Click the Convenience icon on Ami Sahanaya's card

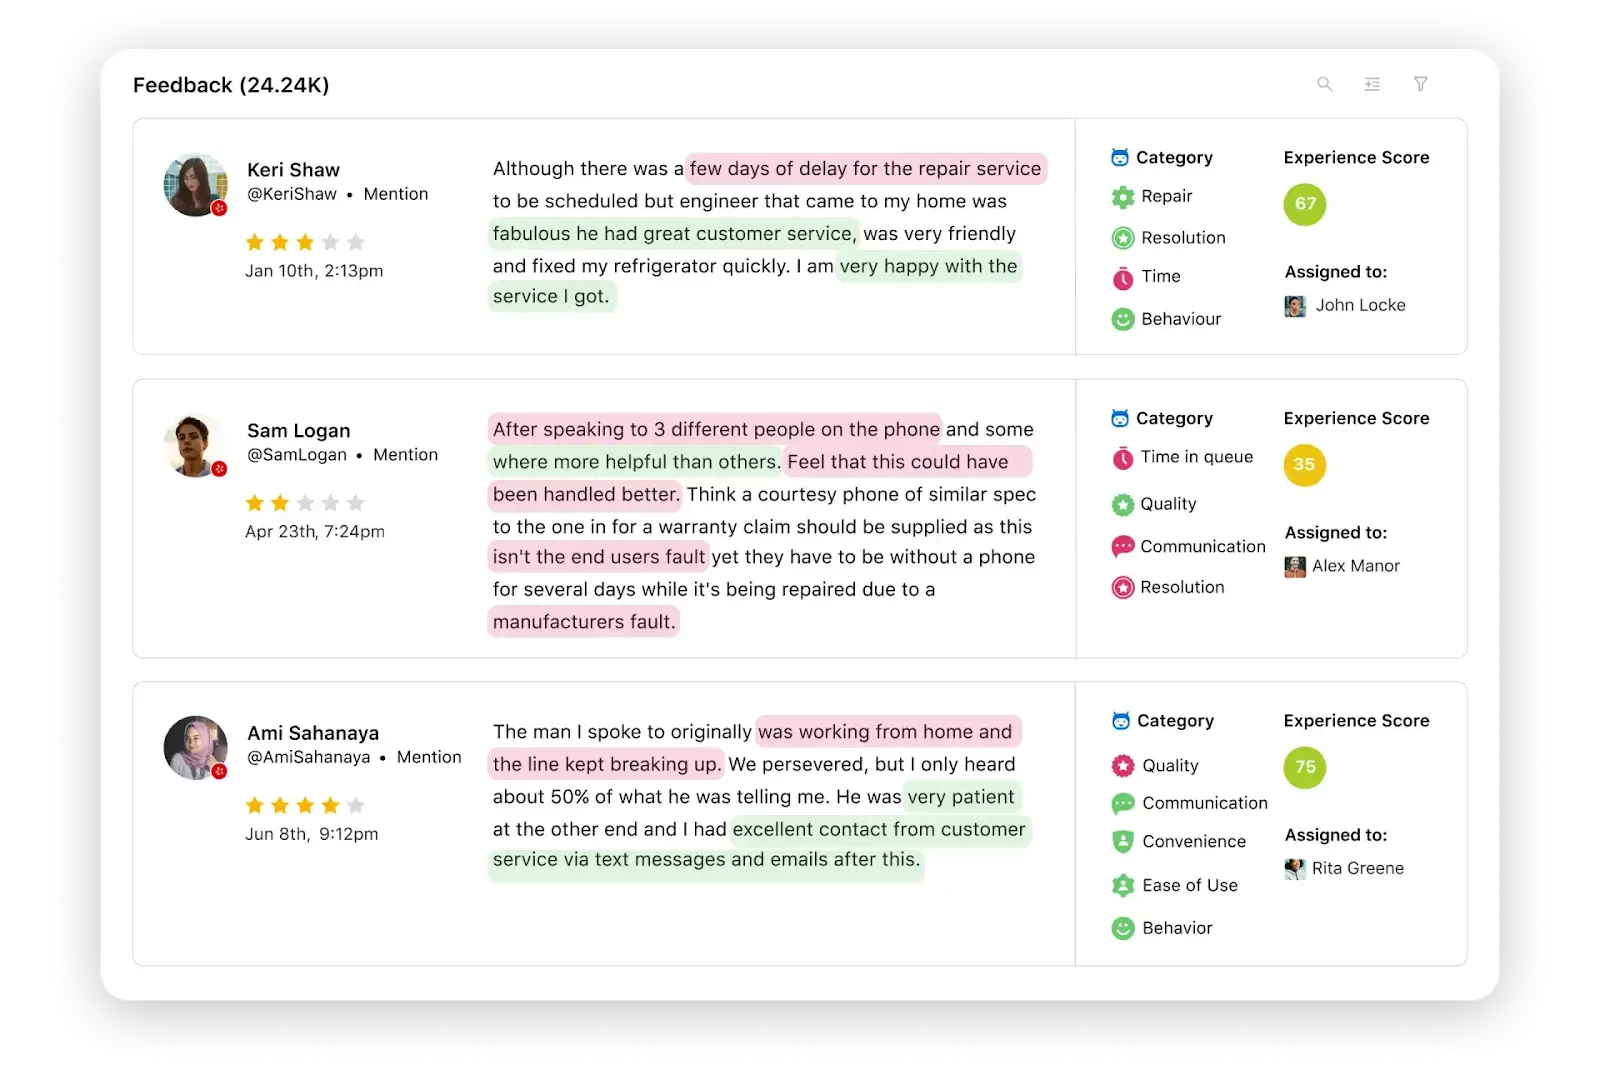tap(1121, 841)
